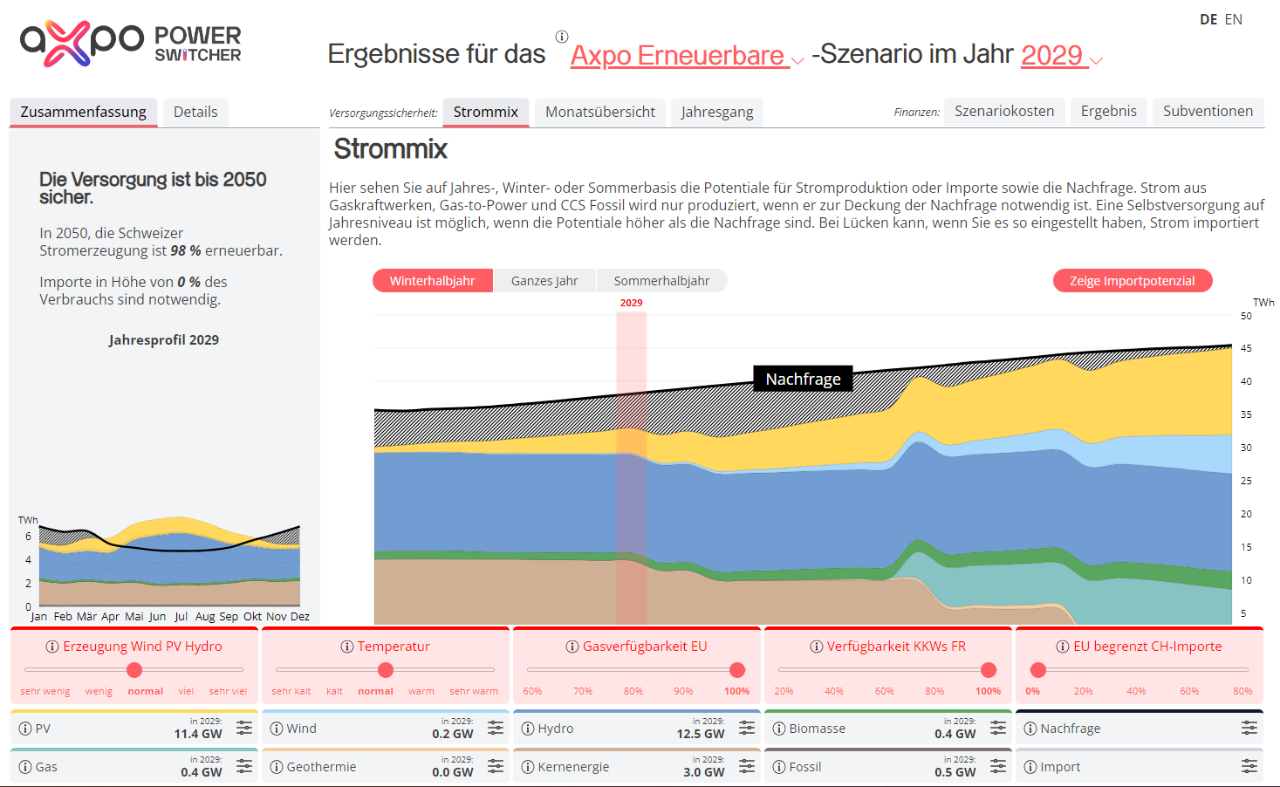Select the Ganzes Jahr view option

pos(544,281)
